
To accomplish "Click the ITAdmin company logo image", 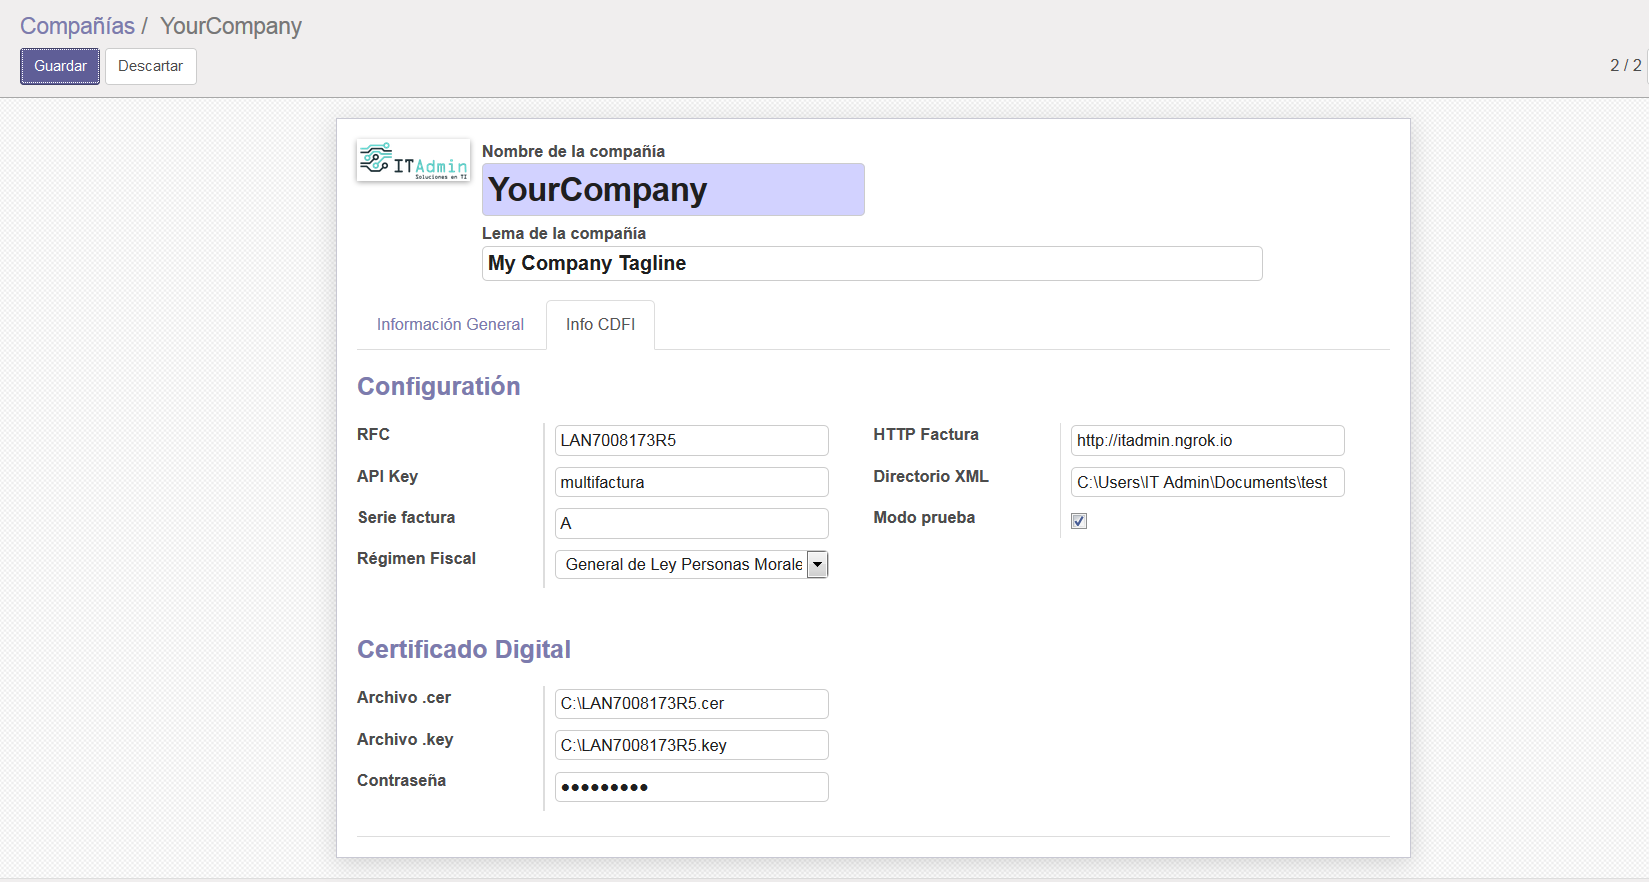I will pos(413,161).
